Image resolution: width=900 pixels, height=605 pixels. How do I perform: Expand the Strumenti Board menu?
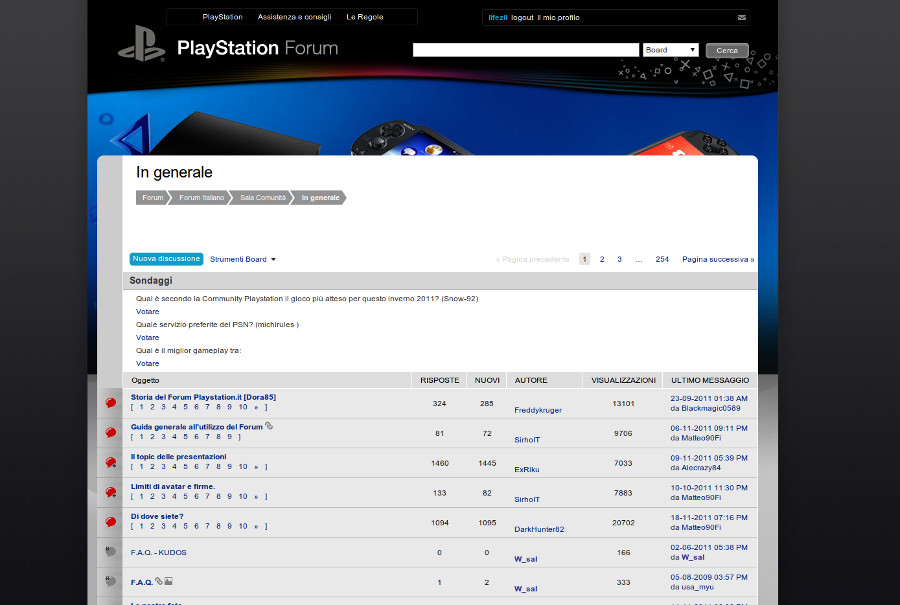point(243,259)
